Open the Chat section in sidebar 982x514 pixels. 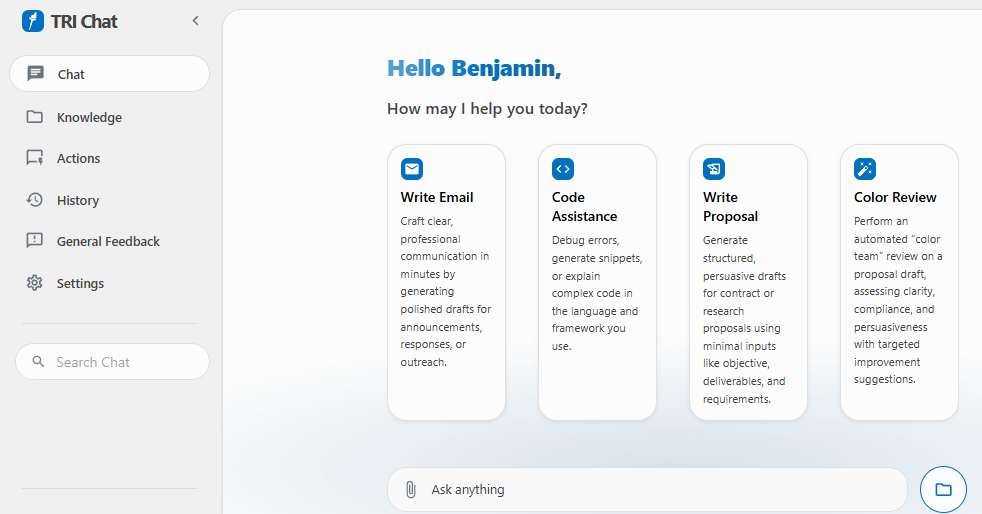[x=109, y=74]
